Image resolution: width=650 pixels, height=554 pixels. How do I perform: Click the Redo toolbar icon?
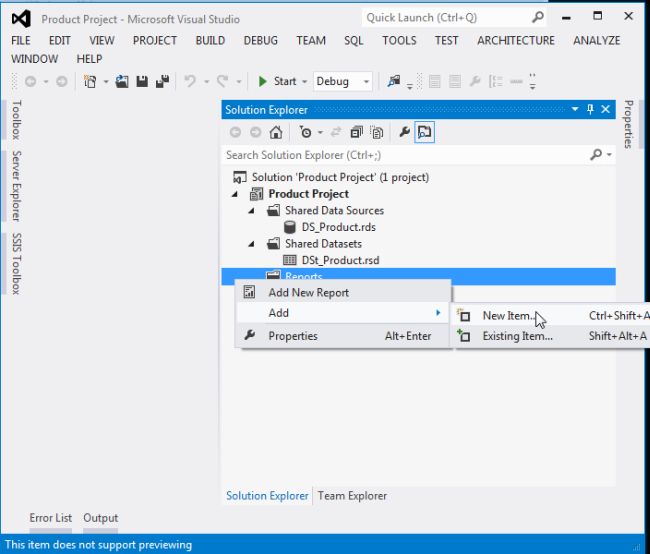223,81
